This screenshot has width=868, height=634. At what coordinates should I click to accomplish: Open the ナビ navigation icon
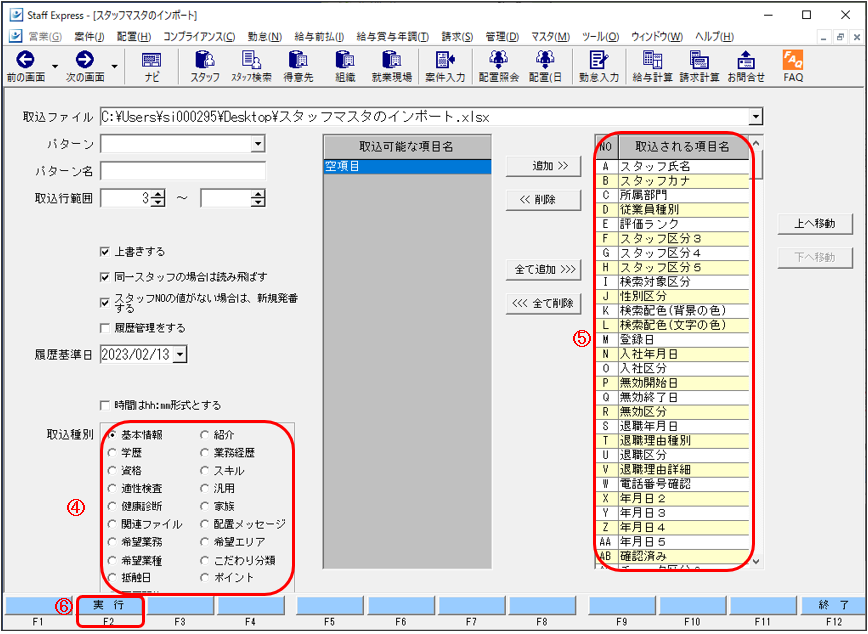click(x=151, y=66)
